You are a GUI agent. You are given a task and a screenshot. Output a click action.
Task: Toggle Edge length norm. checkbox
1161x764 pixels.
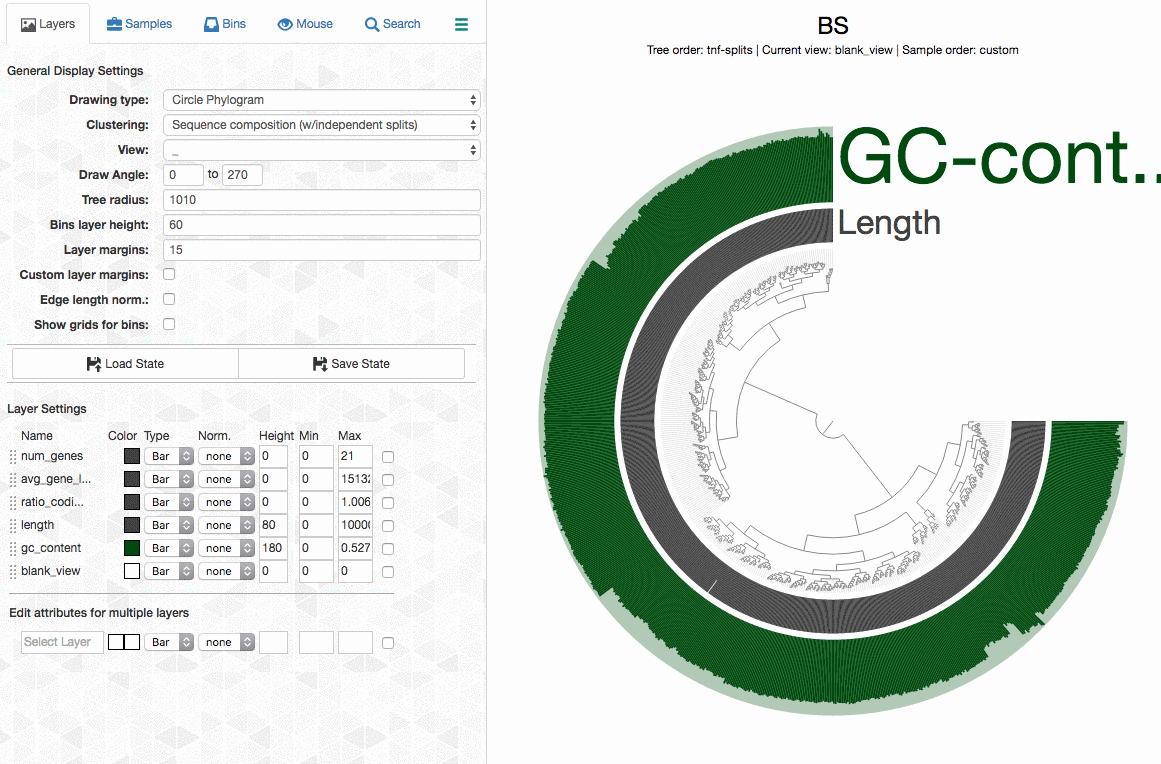pos(169,299)
